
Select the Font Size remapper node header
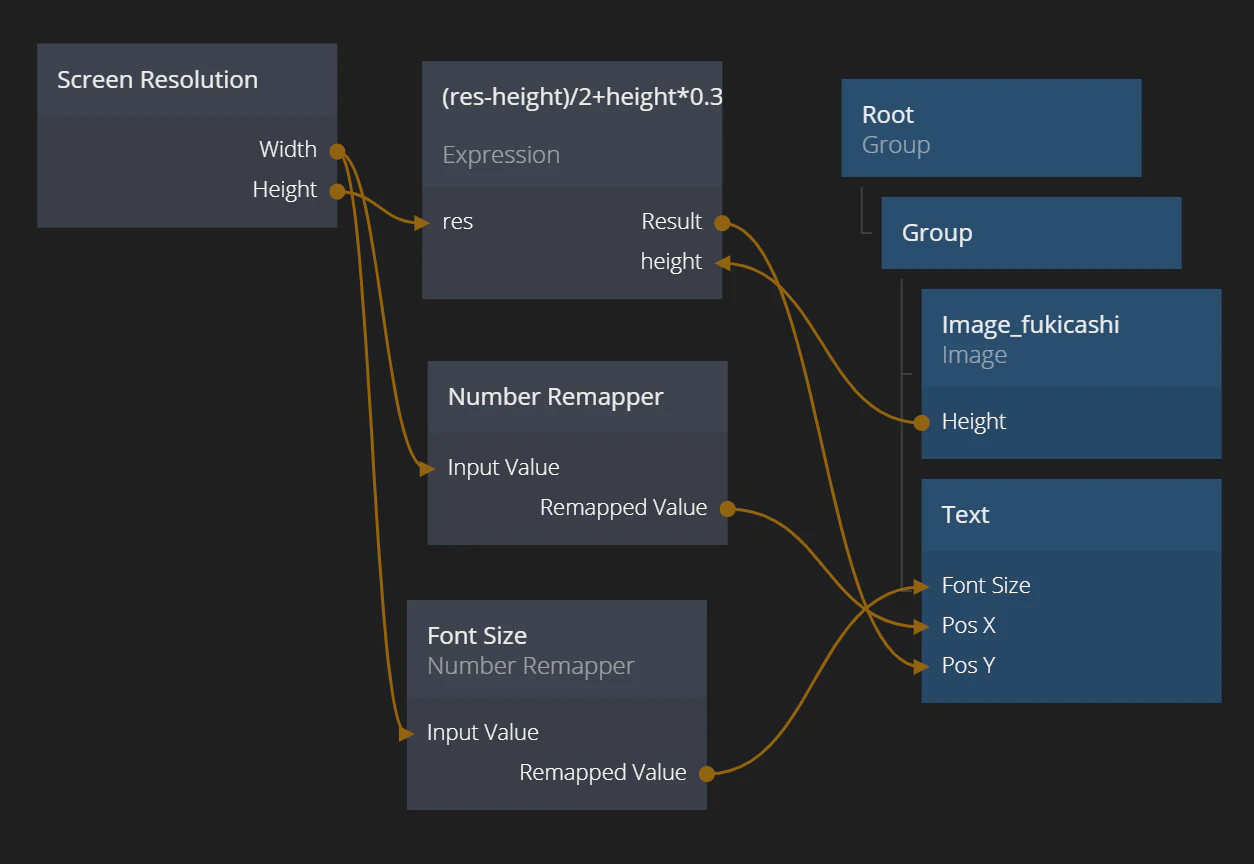tap(557, 649)
